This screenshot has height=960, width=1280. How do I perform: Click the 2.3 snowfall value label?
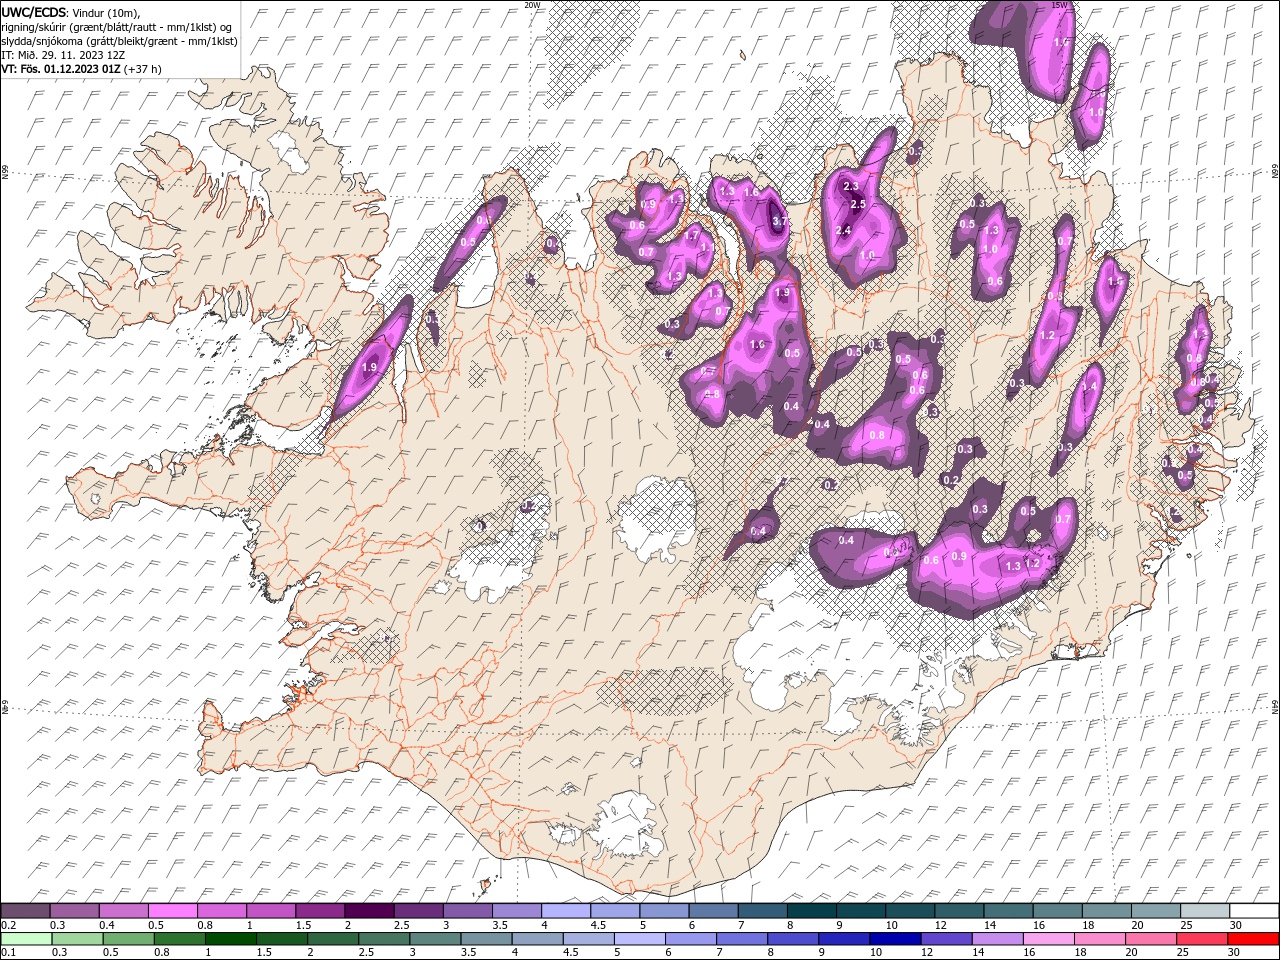(x=851, y=186)
